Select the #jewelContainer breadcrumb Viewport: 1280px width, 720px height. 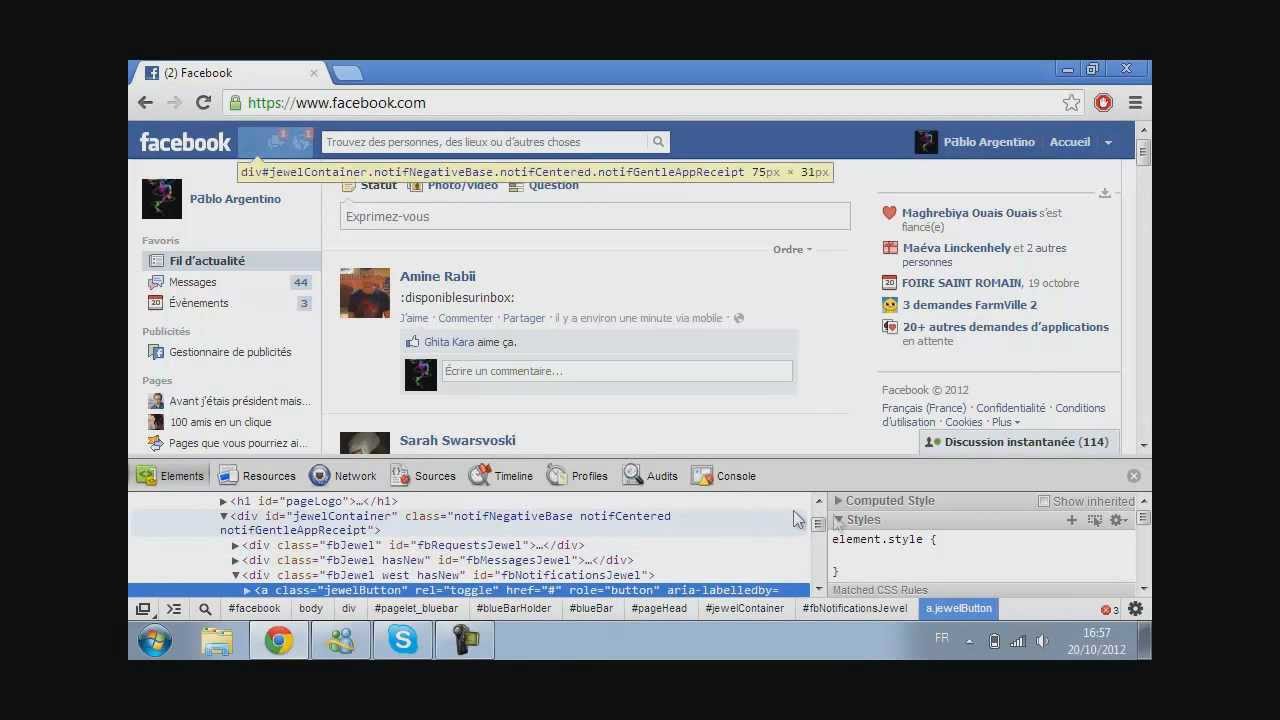pos(744,608)
